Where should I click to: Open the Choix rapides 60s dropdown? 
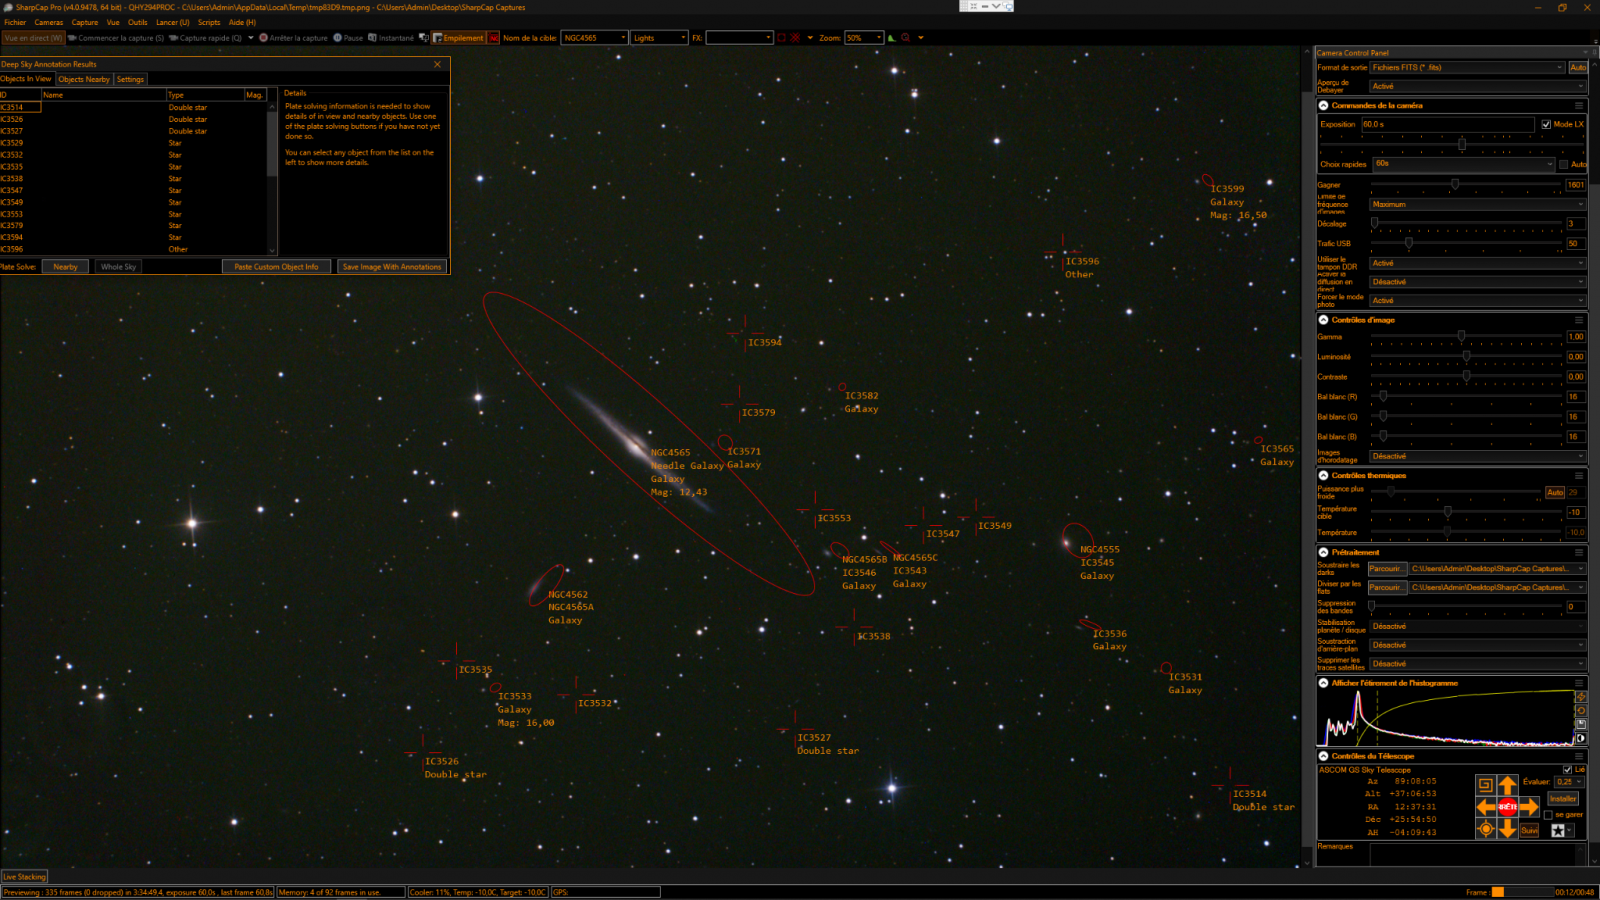click(x=1464, y=163)
